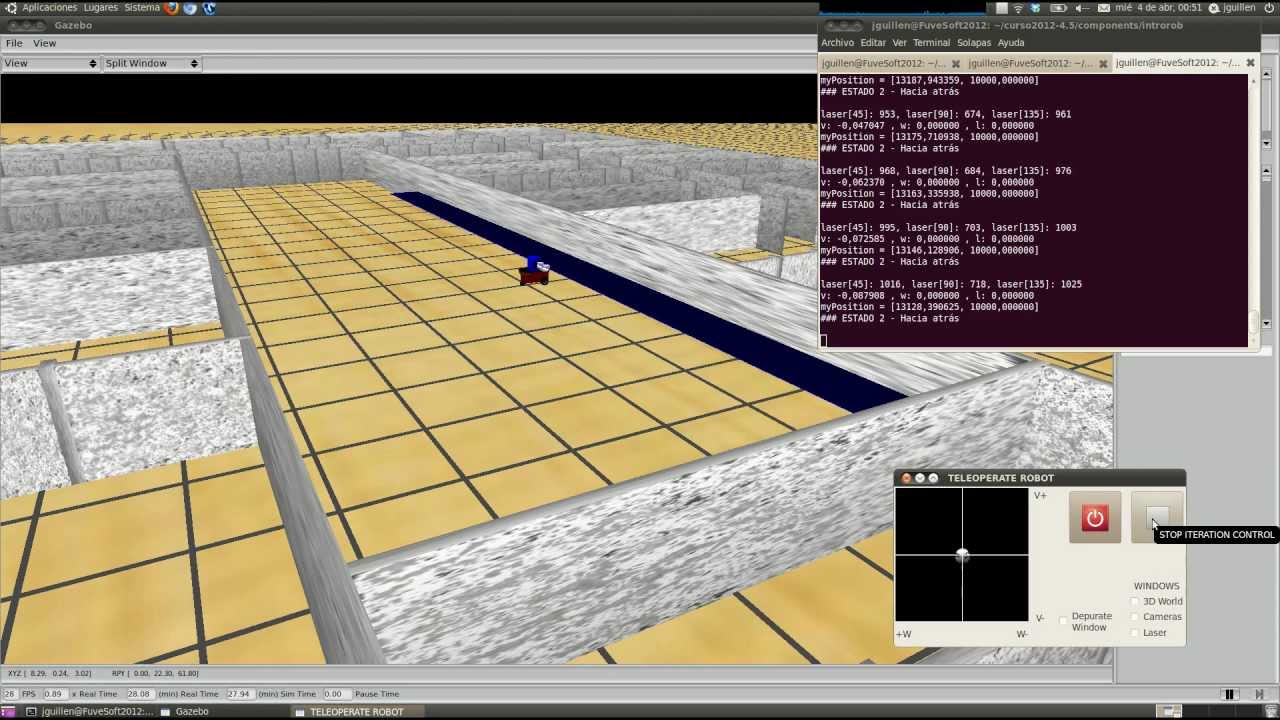The width and height of the screenshot is (1280, 720).
Task: Click the Ubuntu logo in top panel
Action: tap(11, 8)
